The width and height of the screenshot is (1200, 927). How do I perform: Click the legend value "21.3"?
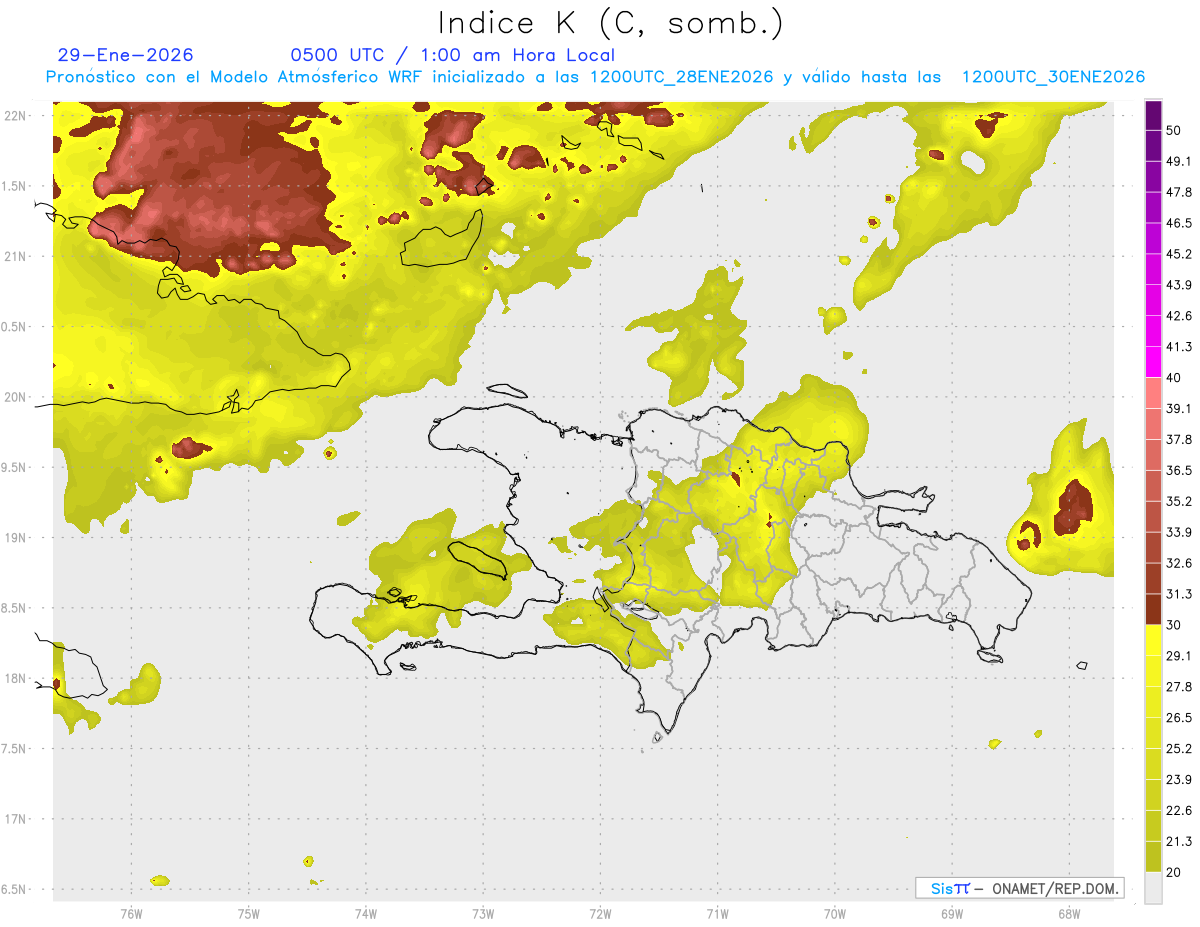(1179, 841)
